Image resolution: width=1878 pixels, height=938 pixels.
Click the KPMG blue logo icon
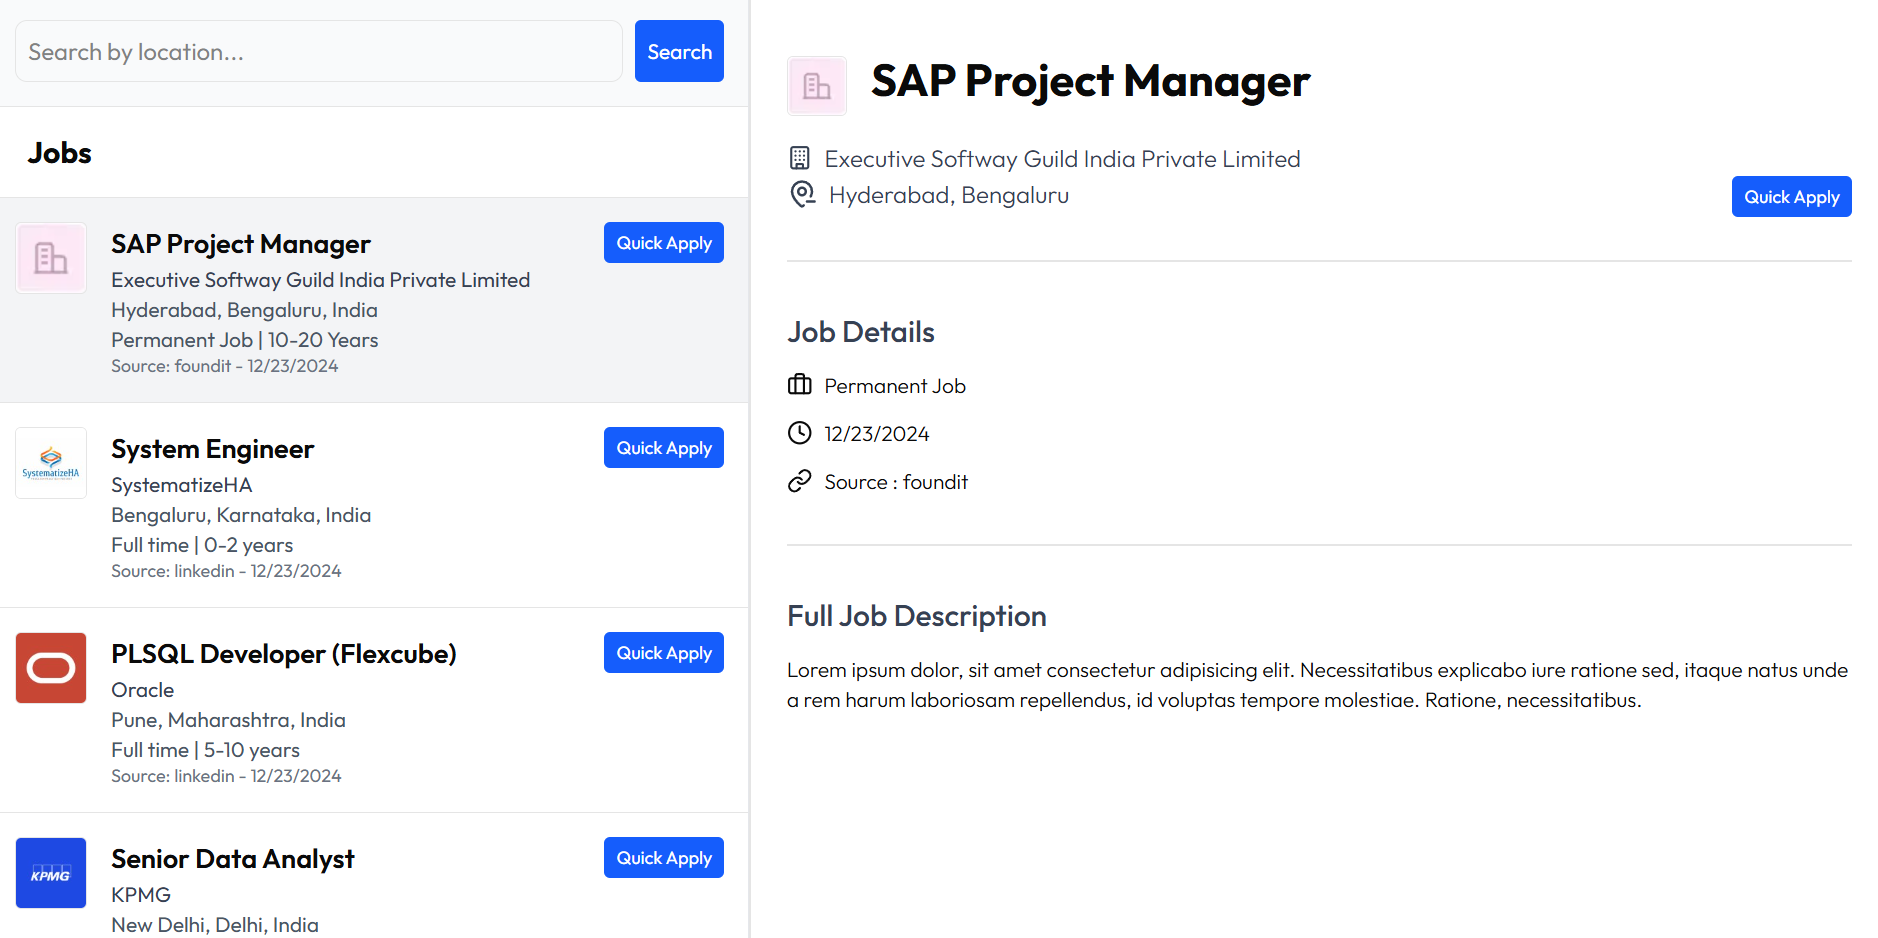pos(51,873)
